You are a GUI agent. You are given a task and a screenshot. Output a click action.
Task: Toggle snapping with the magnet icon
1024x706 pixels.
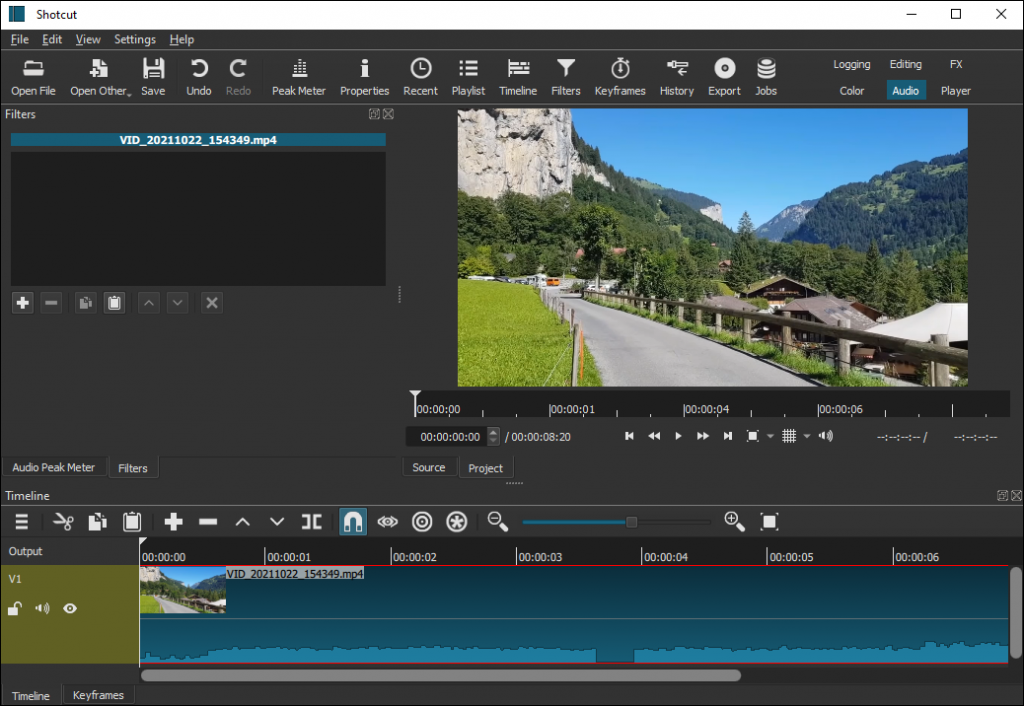(352, 521)
